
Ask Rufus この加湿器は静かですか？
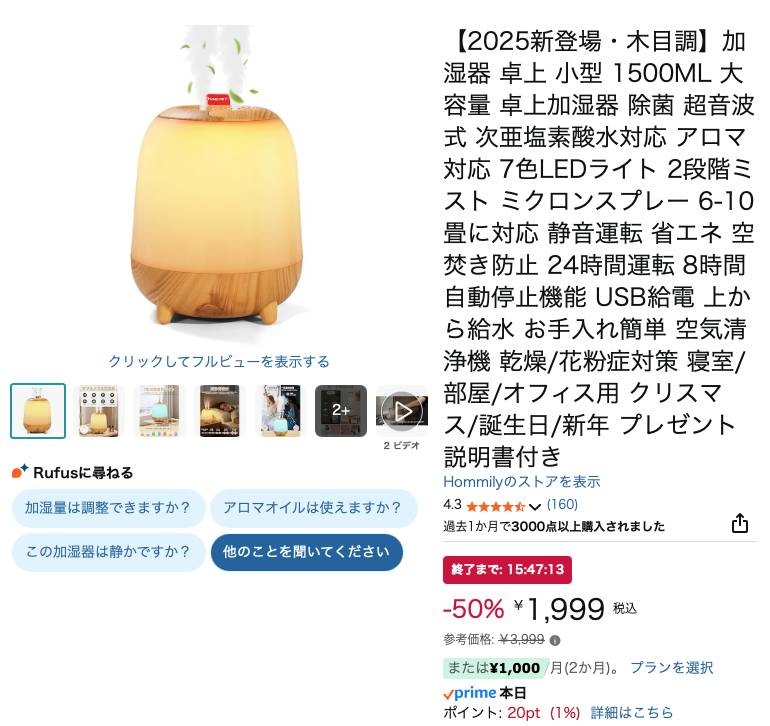[108, 552]
